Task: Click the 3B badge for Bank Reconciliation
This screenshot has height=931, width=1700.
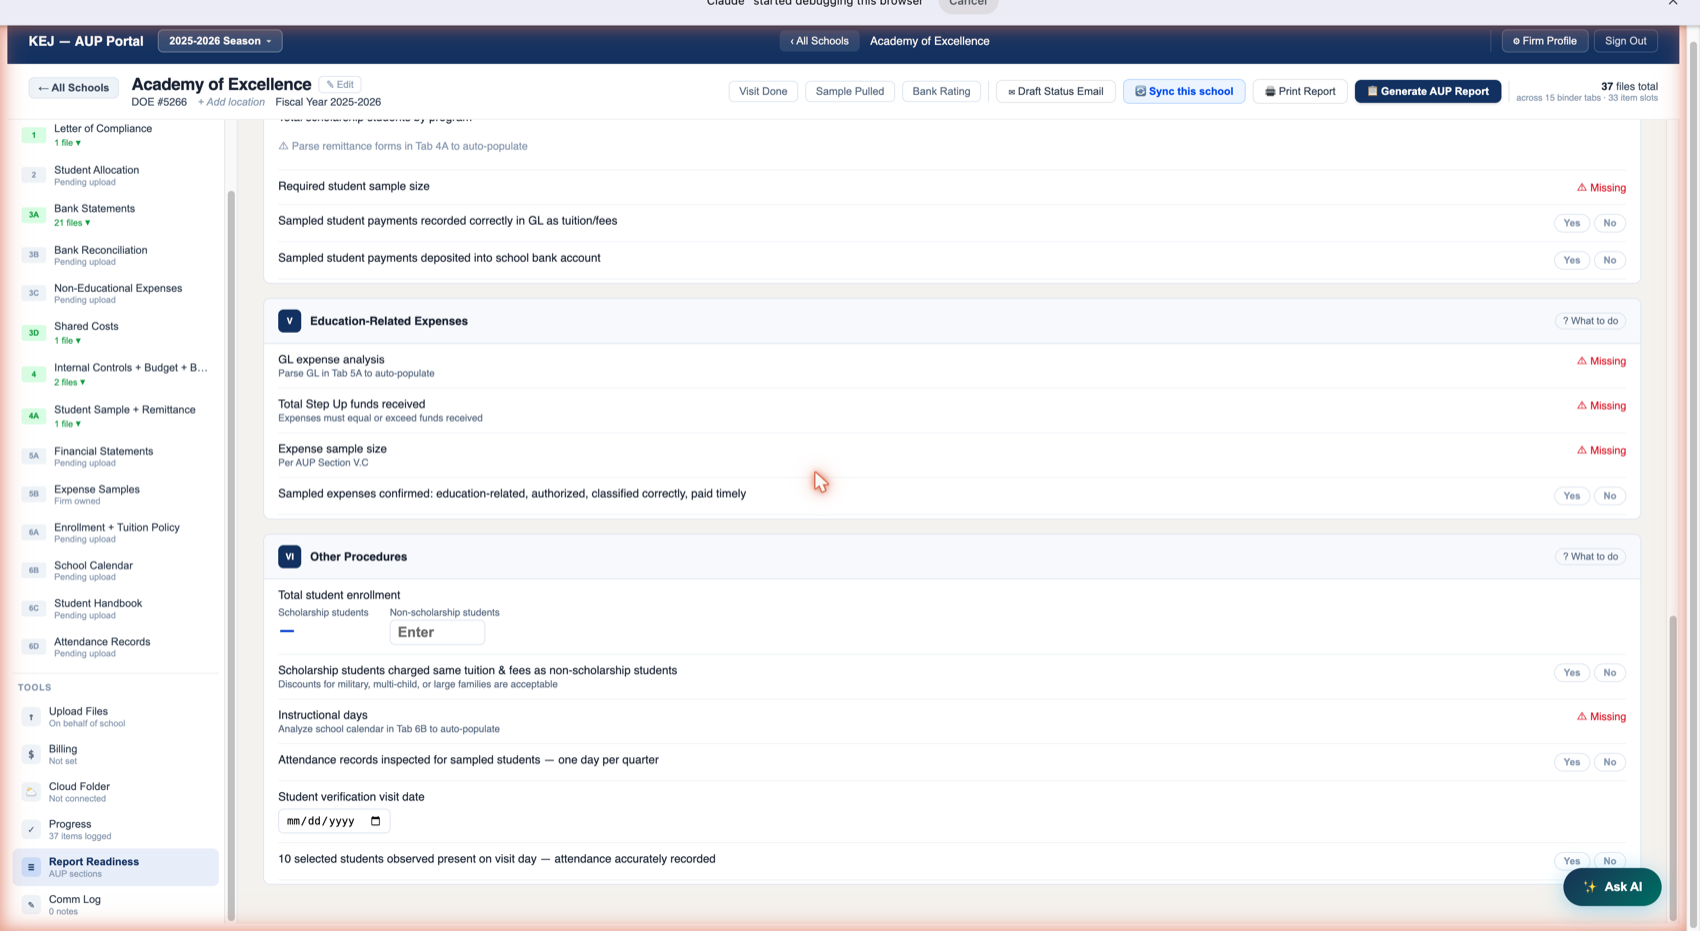Action: pyautogui.click(x=33, y=255)
